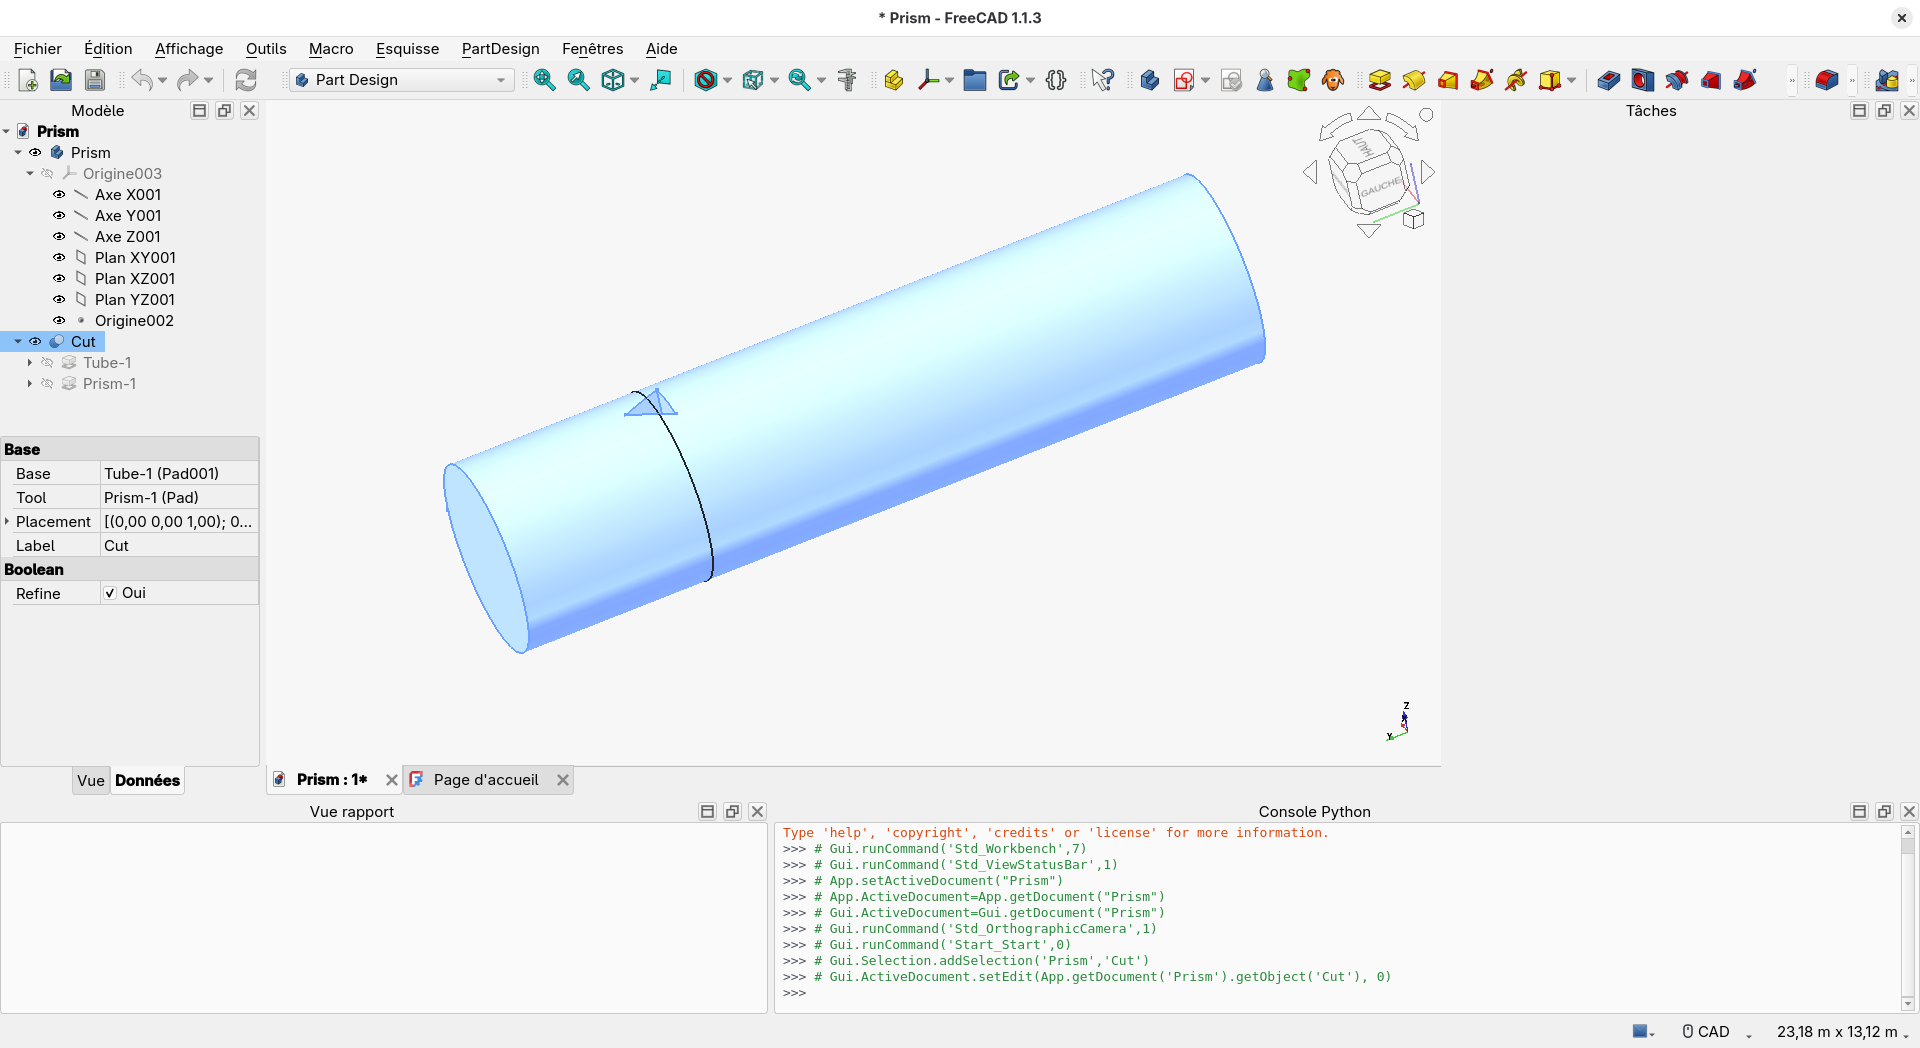Image resolution: width=1920 pixels, height=1048 pixels.
Task: Click the Create body icon
Action: tap(1150, 80)
